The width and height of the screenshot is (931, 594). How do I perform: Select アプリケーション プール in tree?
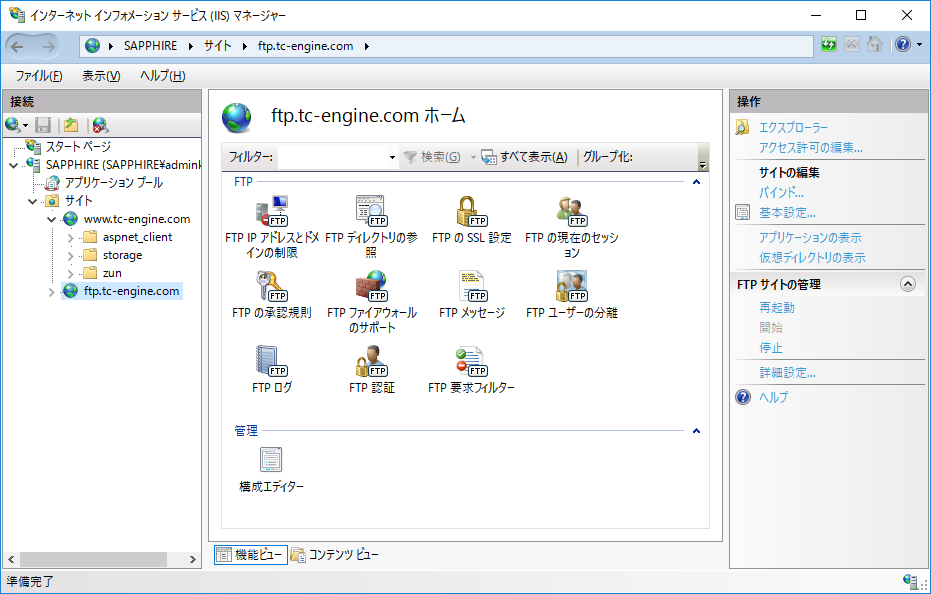(114, 183)
